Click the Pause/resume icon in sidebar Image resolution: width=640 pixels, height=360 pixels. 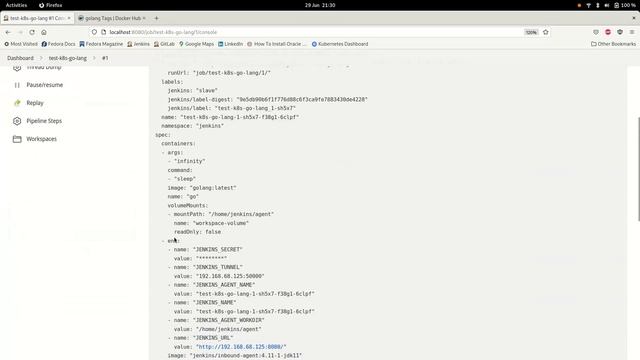click(x=17, y=85)
